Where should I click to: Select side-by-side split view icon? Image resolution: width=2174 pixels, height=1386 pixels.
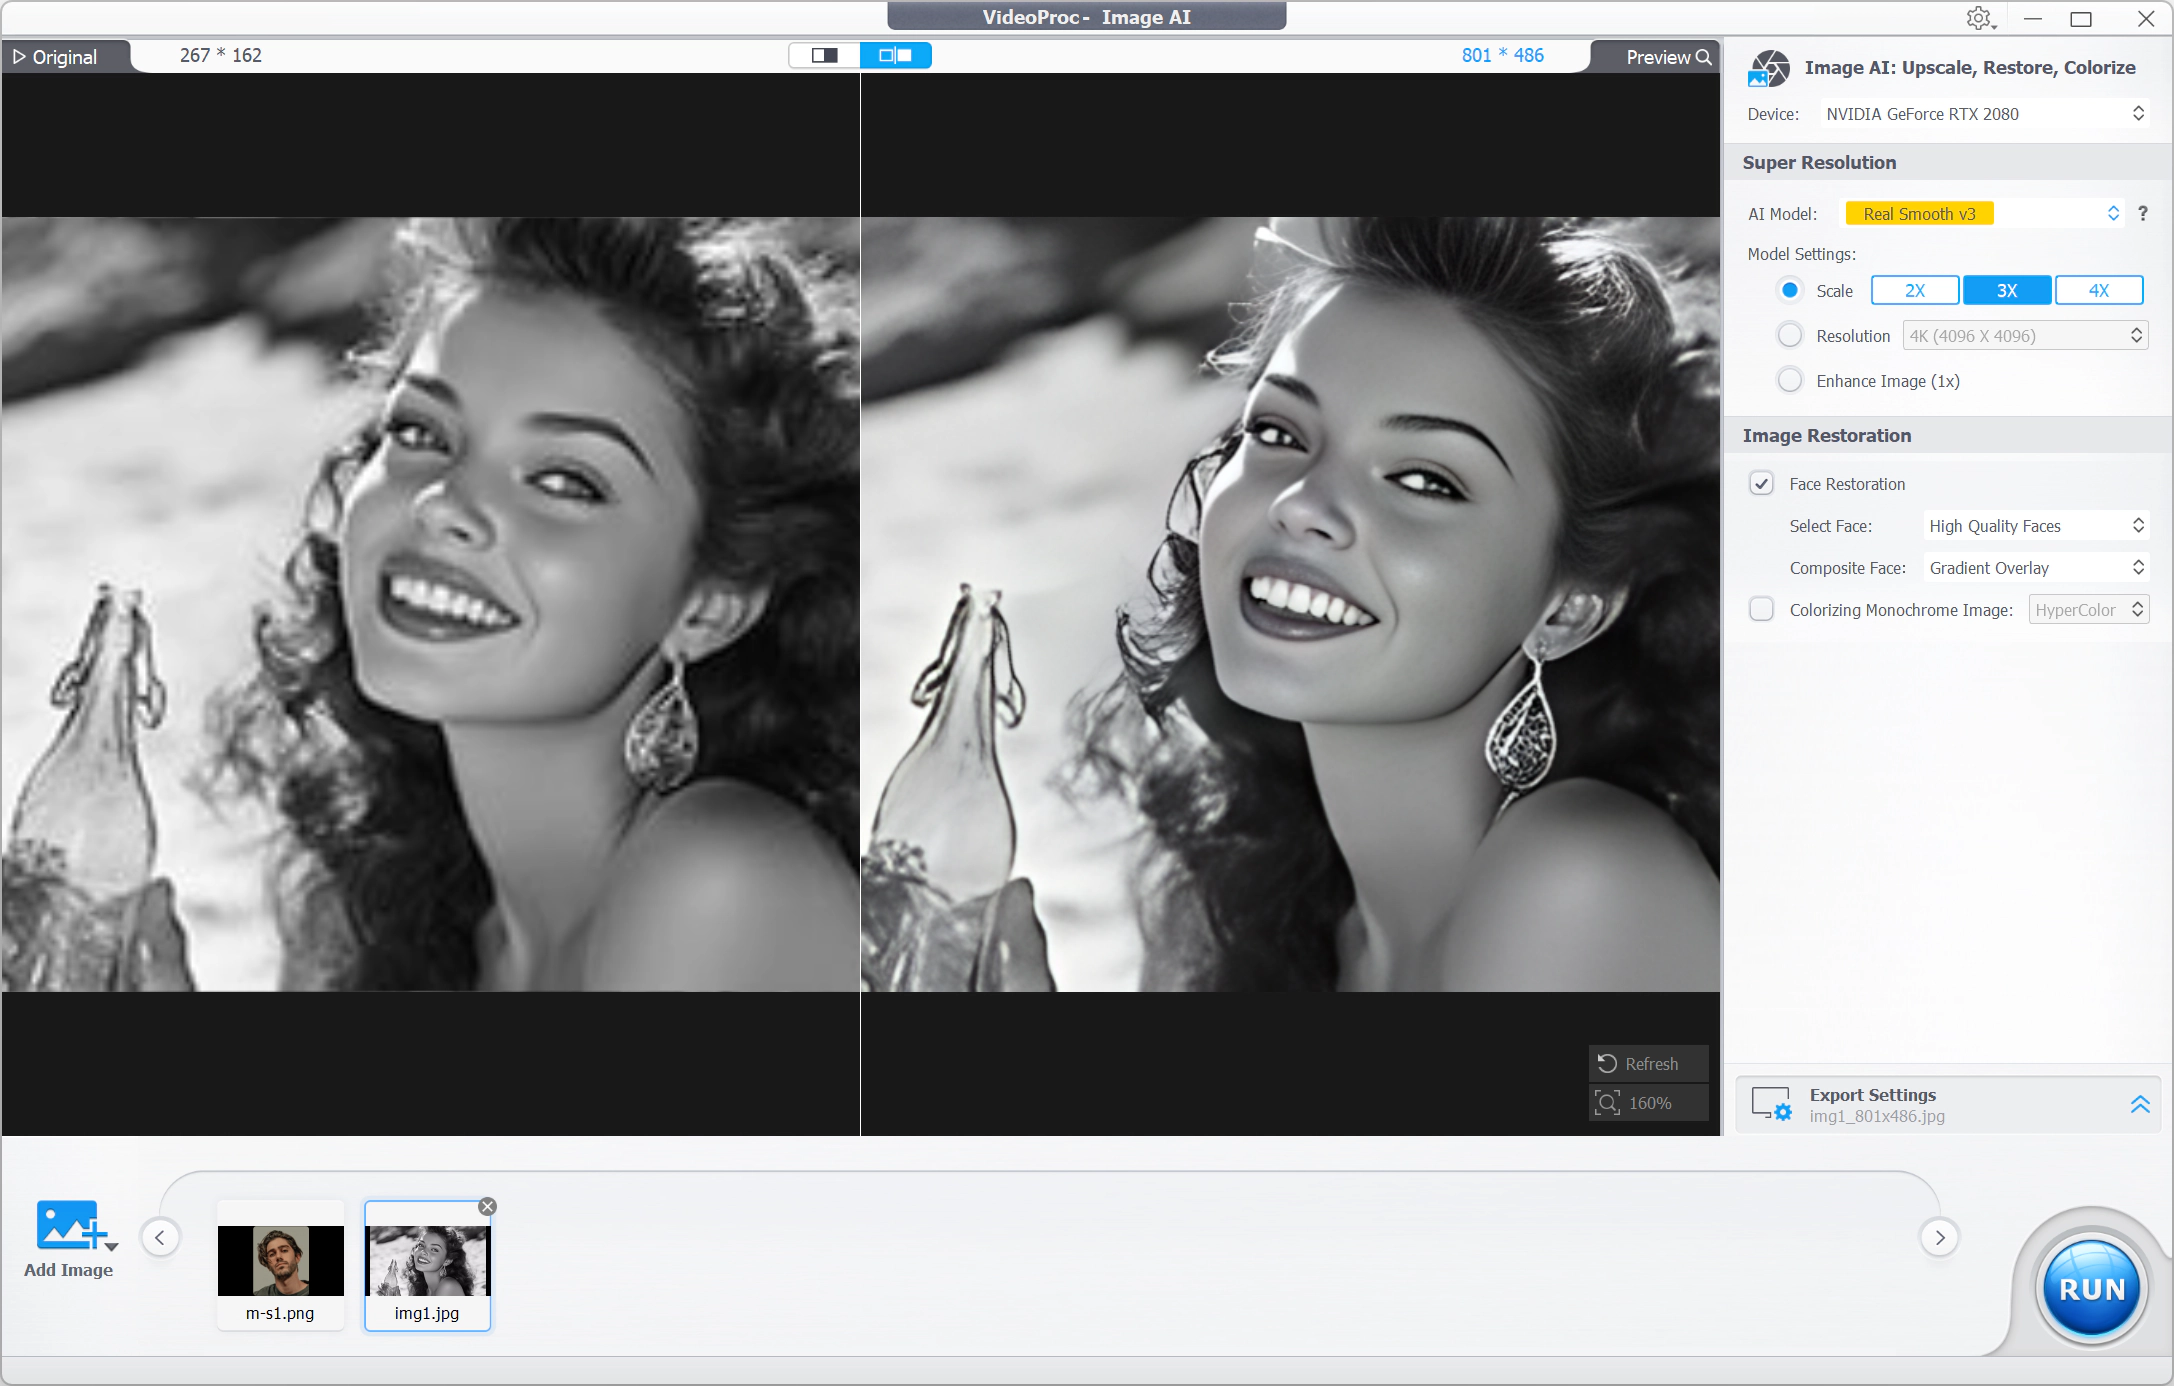895,55
